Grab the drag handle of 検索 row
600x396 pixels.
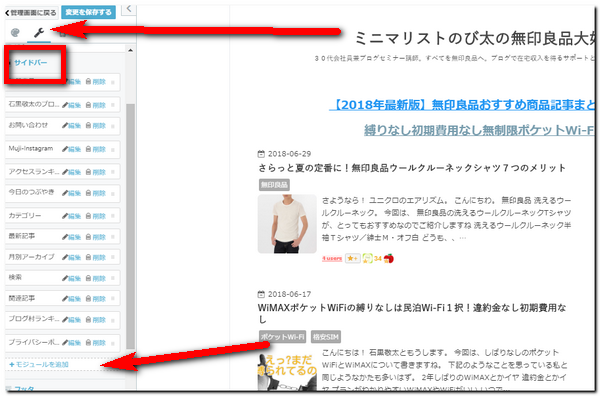pyautogui.click(x=113, y=279)
